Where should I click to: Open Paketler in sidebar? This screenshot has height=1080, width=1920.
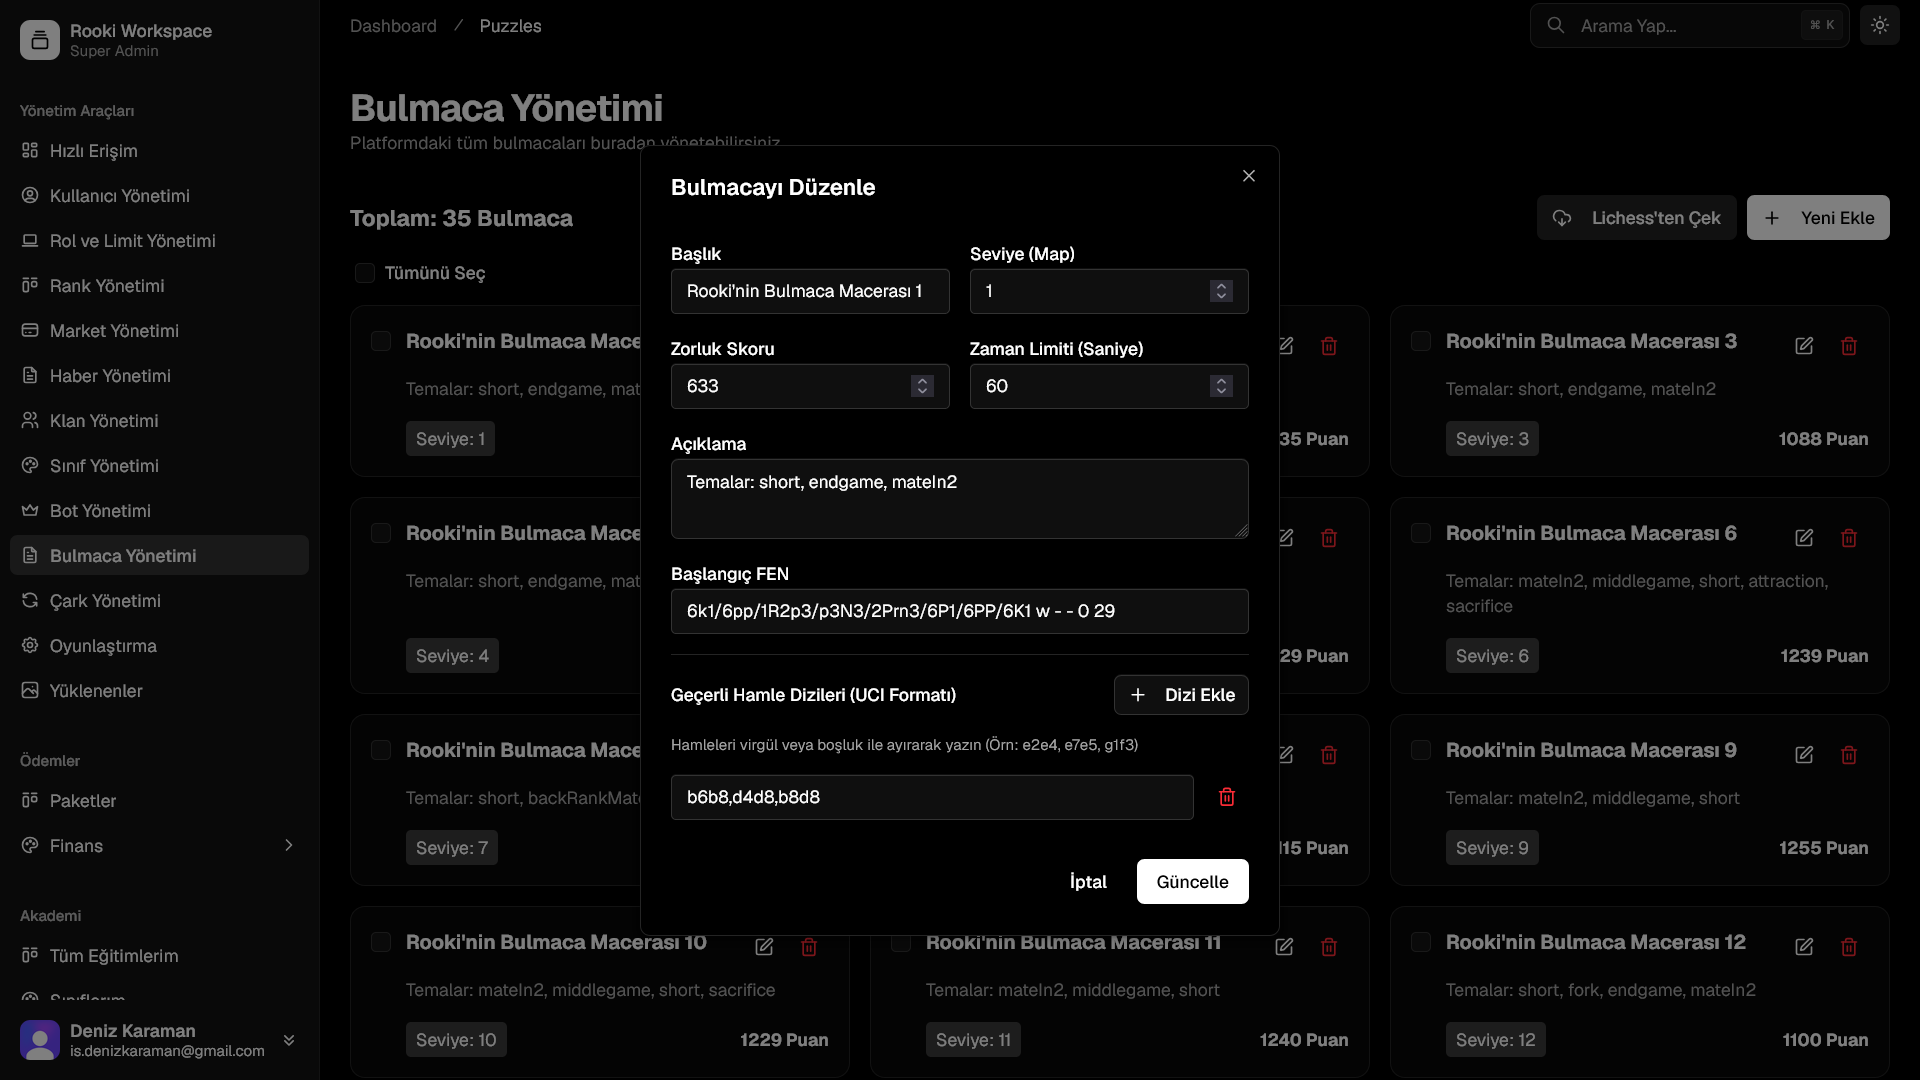pos(160,801)
